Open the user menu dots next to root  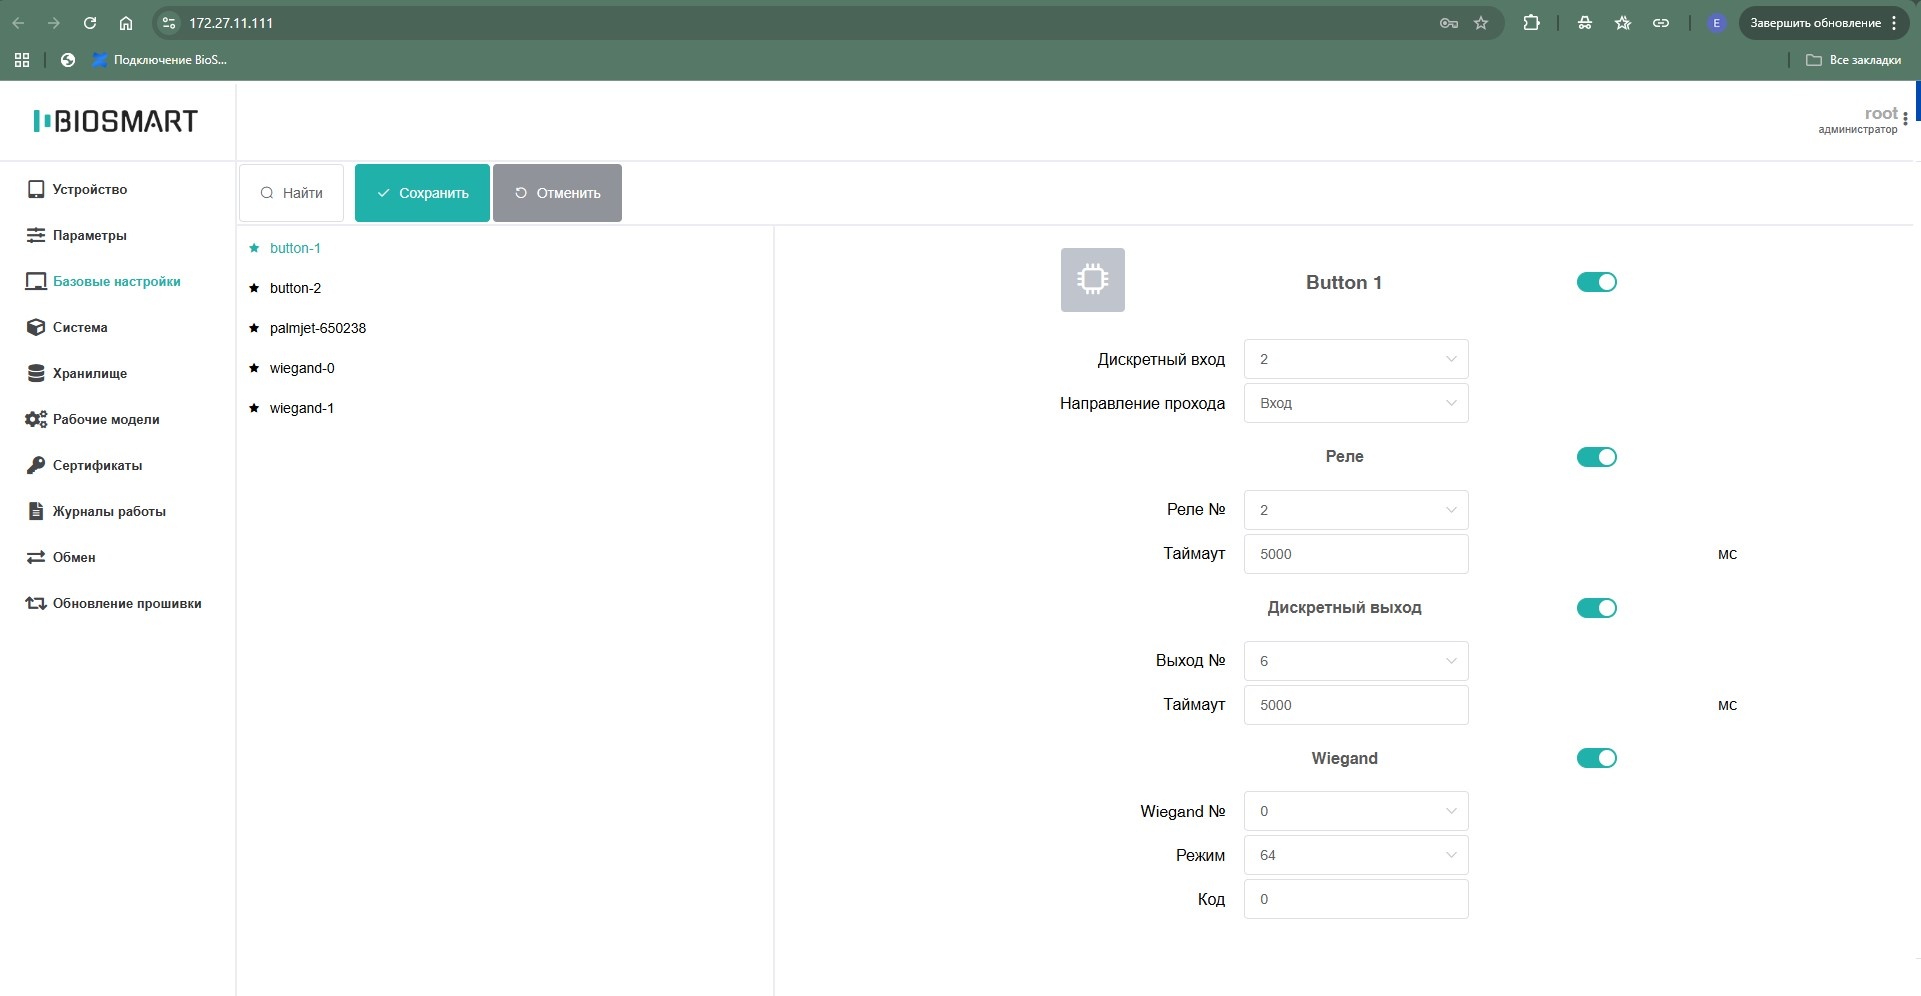pyautogui.click(x=1905, y=119)
